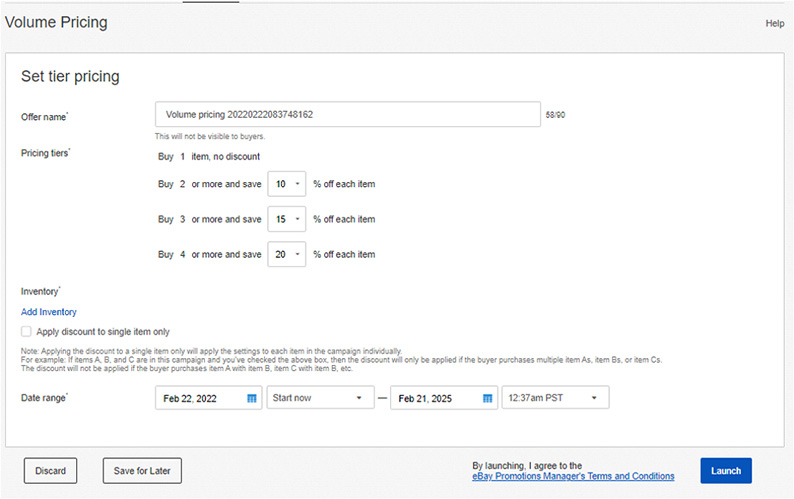Click Save for Later button
794x499 pixels.
pos(142,471)
